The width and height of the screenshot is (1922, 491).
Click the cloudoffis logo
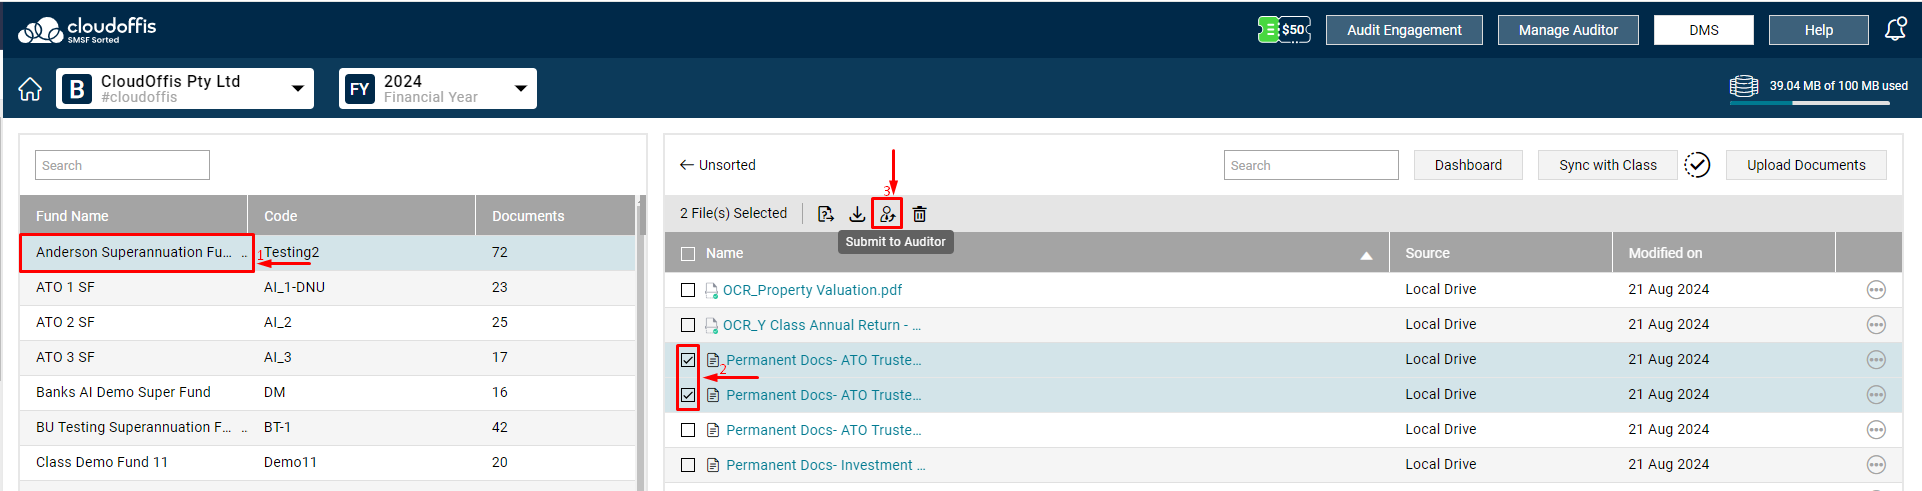[x=87, y=30]
